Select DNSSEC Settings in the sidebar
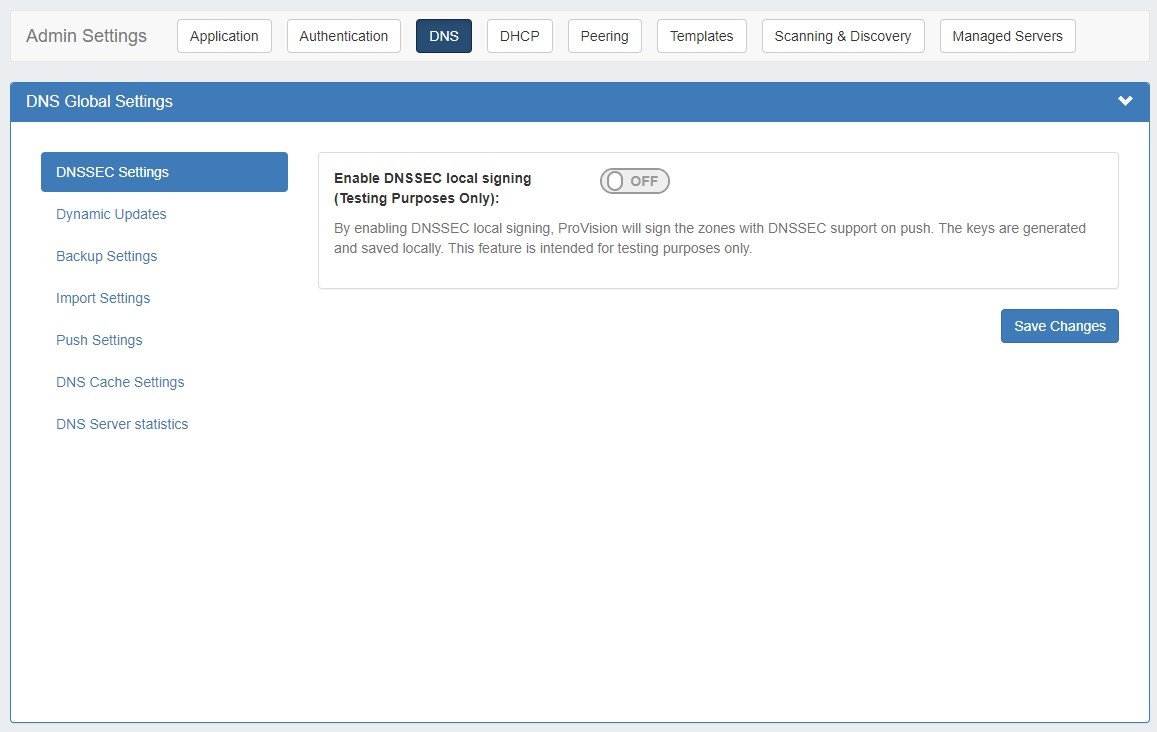 (164, 172)
